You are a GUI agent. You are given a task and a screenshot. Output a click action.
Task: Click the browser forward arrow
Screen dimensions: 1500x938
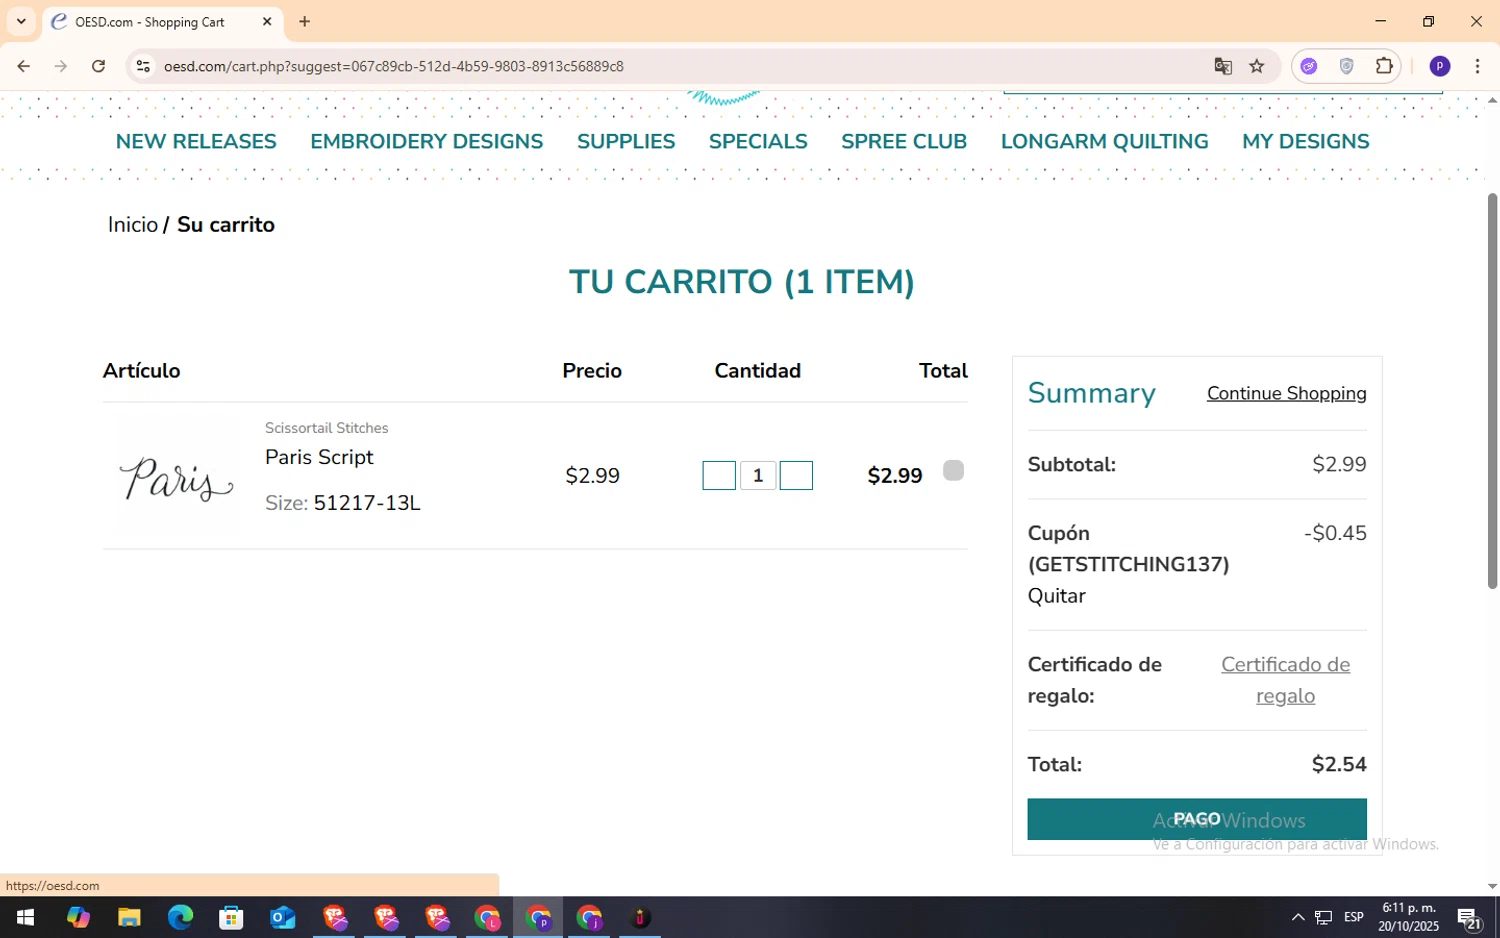[61, 66]
